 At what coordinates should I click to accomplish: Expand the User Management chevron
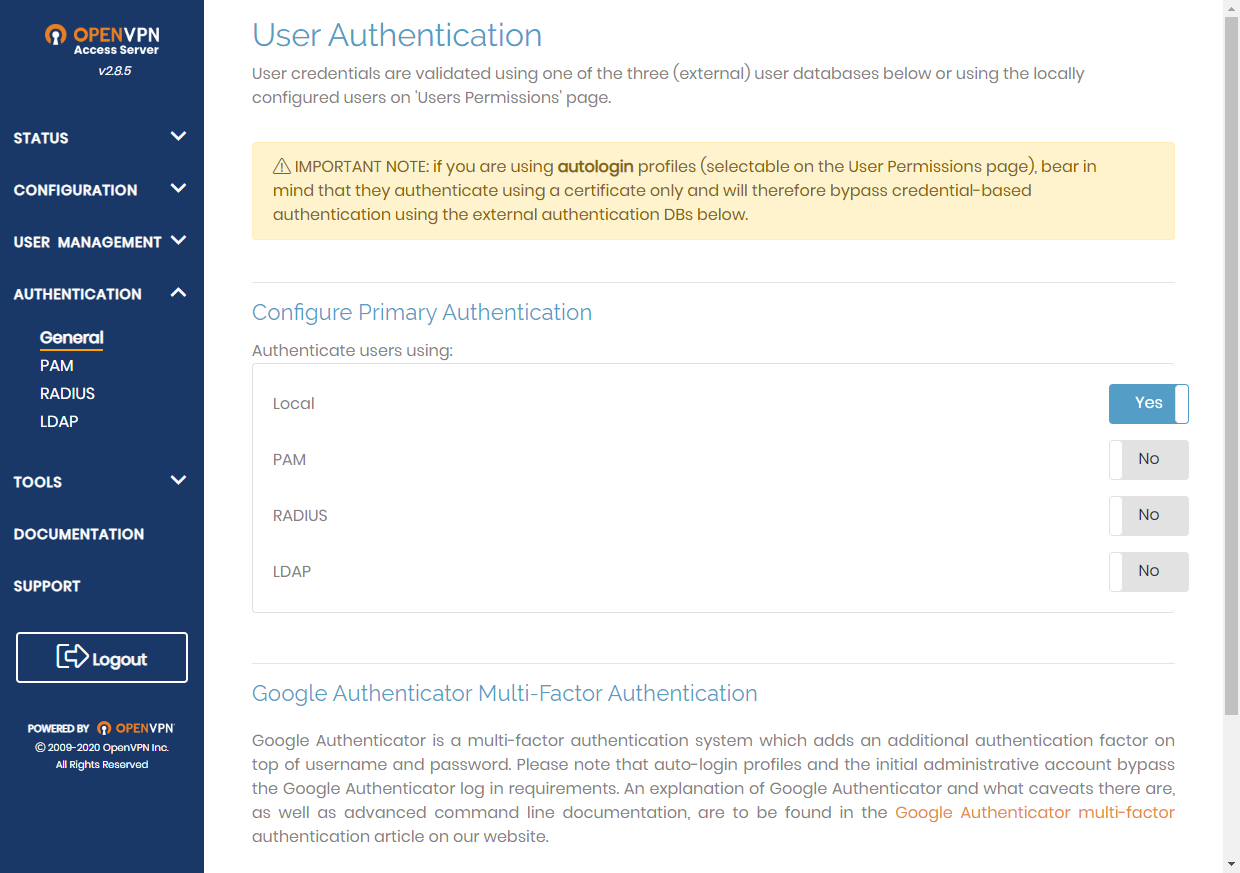click(178, 241)
